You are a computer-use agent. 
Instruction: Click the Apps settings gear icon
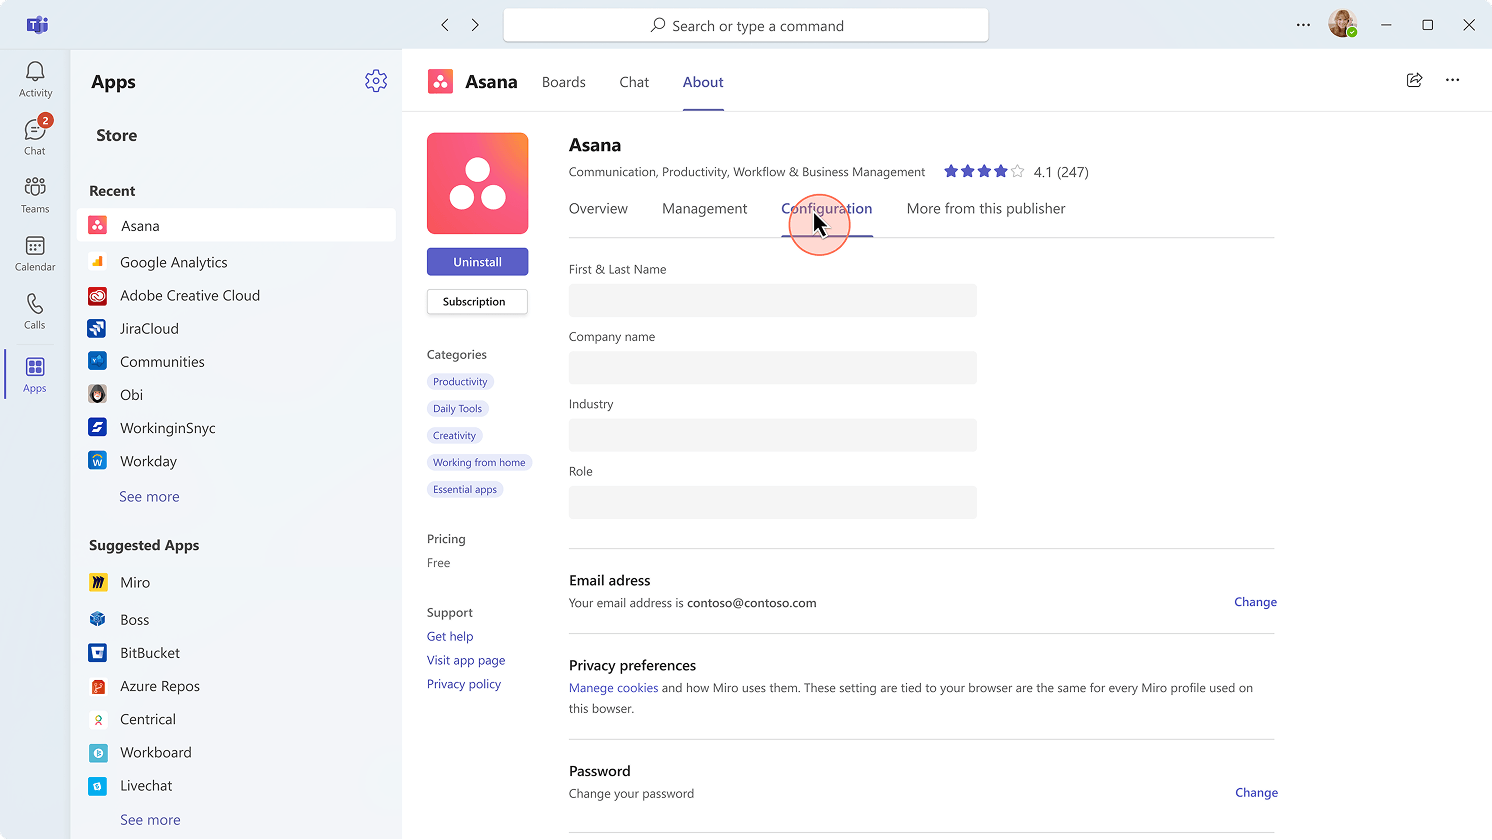(x=376, y=81)
